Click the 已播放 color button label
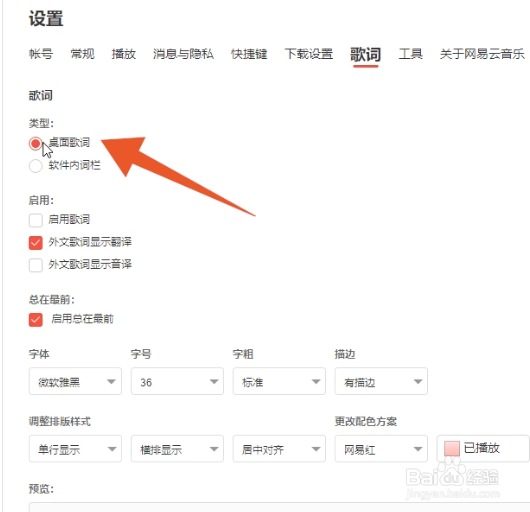The image size is (530, 512). pos(481,448)
